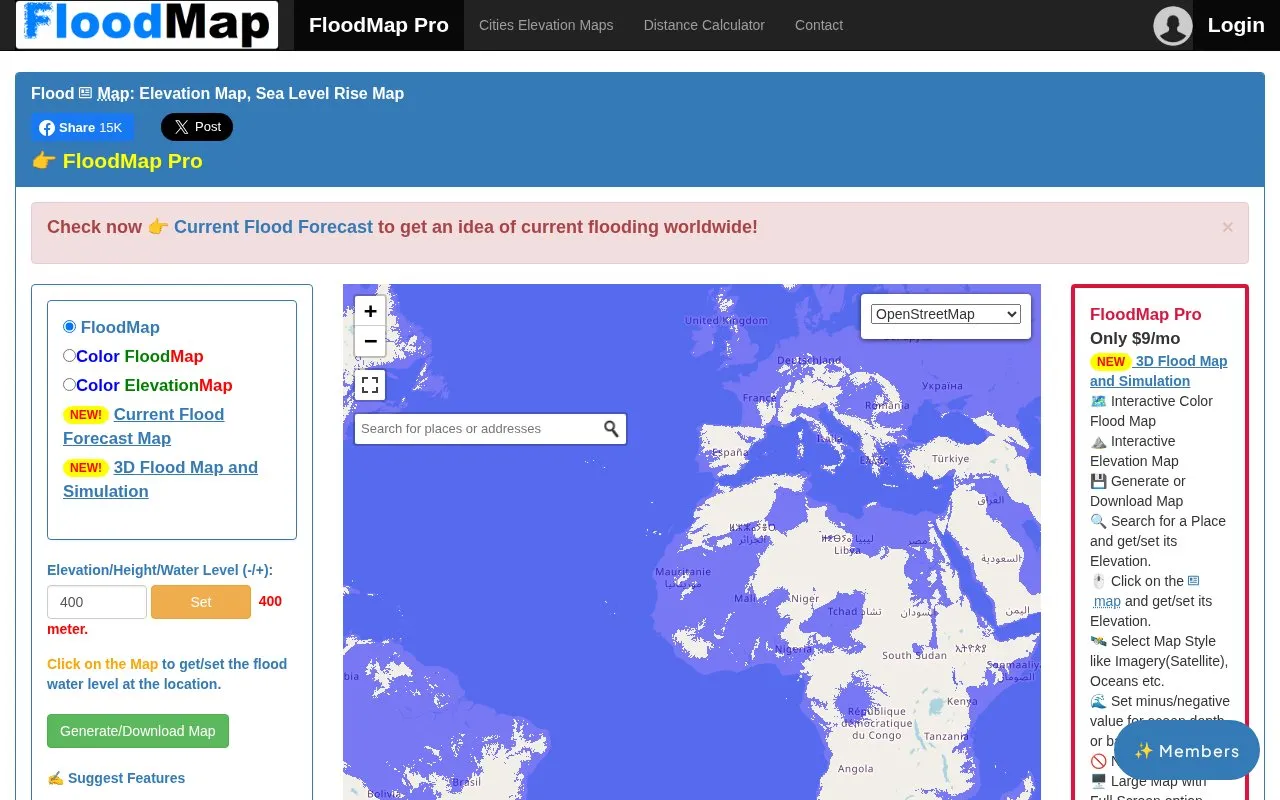
Task: Post to X (Twitter)
Action: click(197, 127)
